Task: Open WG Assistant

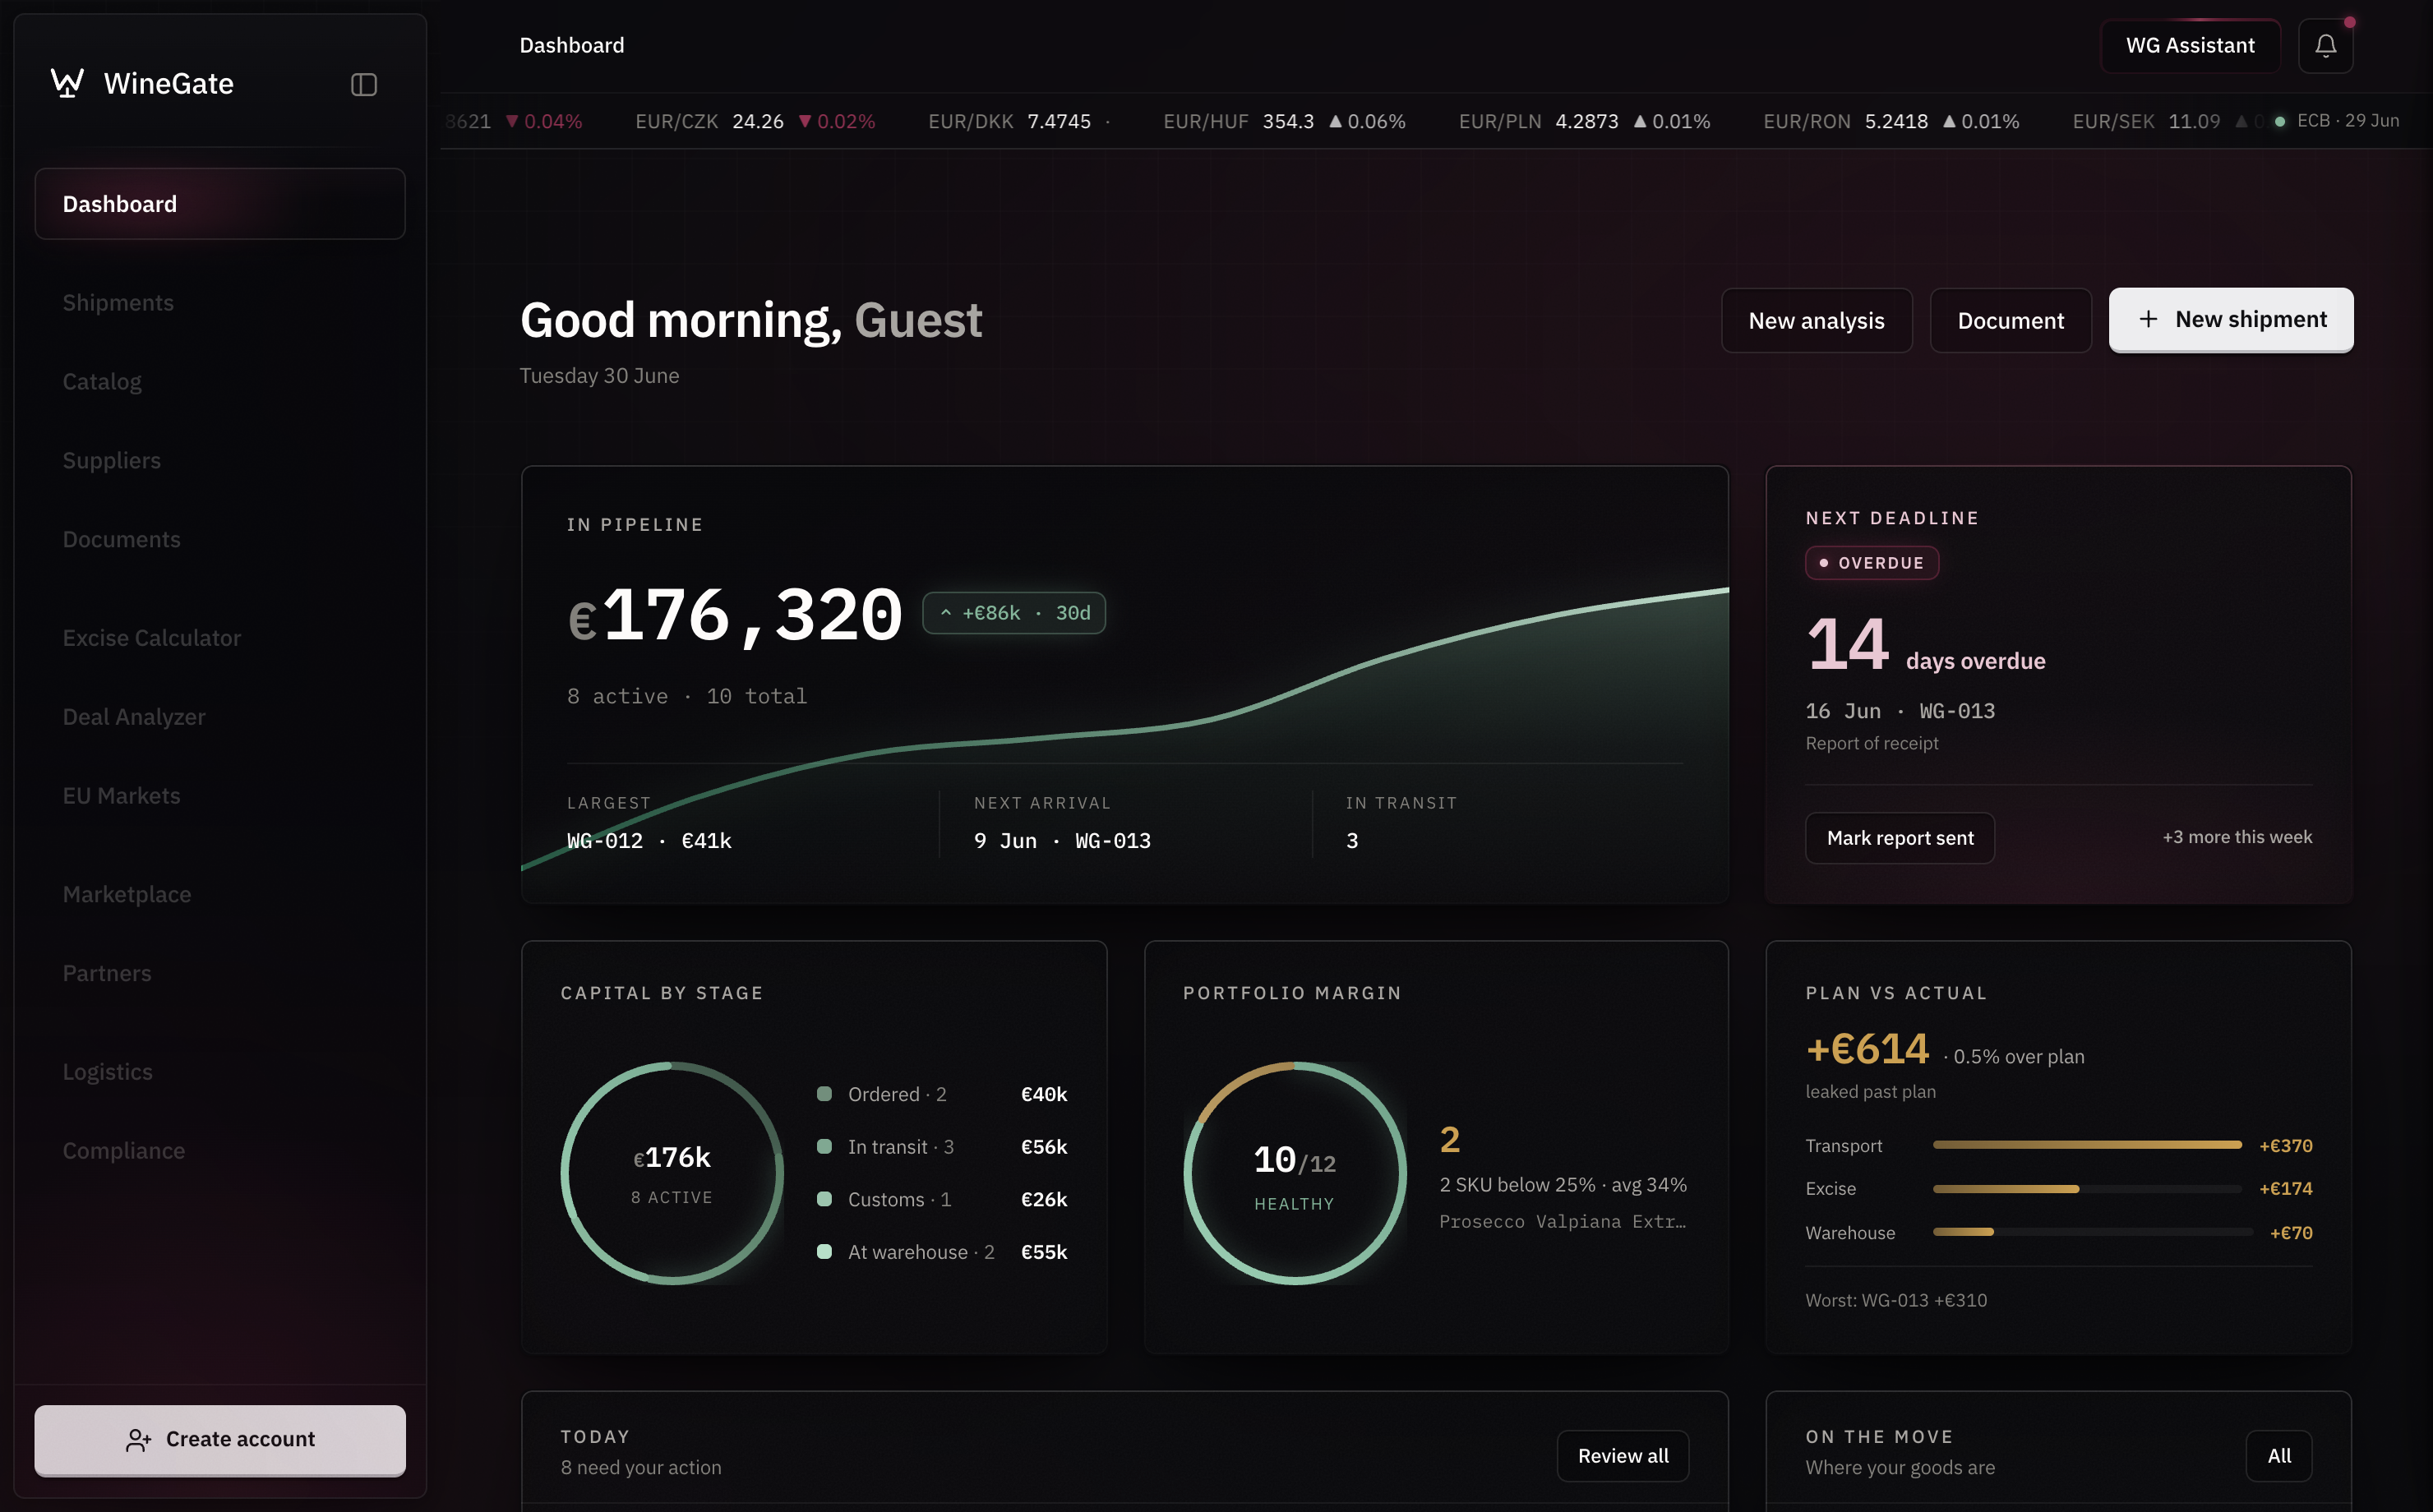Action: tap(2190, 46)
